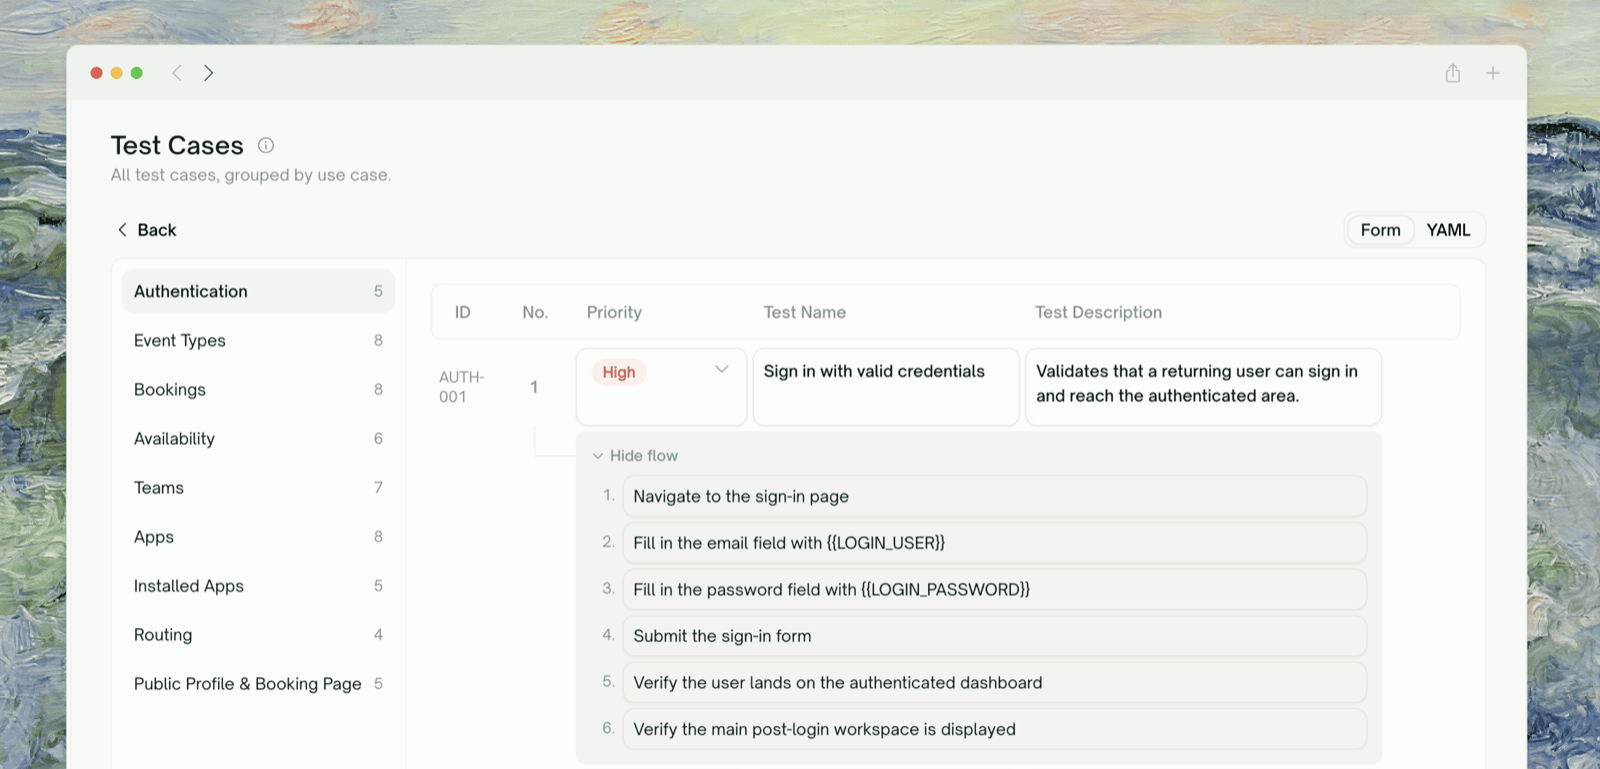This screenshot has height=769, width=1600.
Task: Edit step 'Navigate to the sign-in page'
Action: coord(995,496)
